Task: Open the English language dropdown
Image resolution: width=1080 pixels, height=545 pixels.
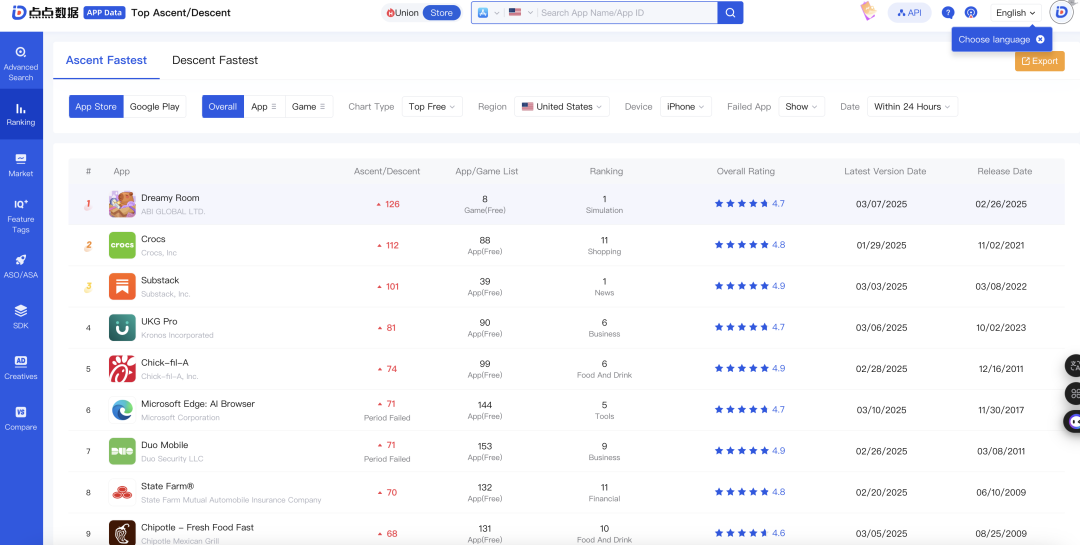Action: [1015, 12]
